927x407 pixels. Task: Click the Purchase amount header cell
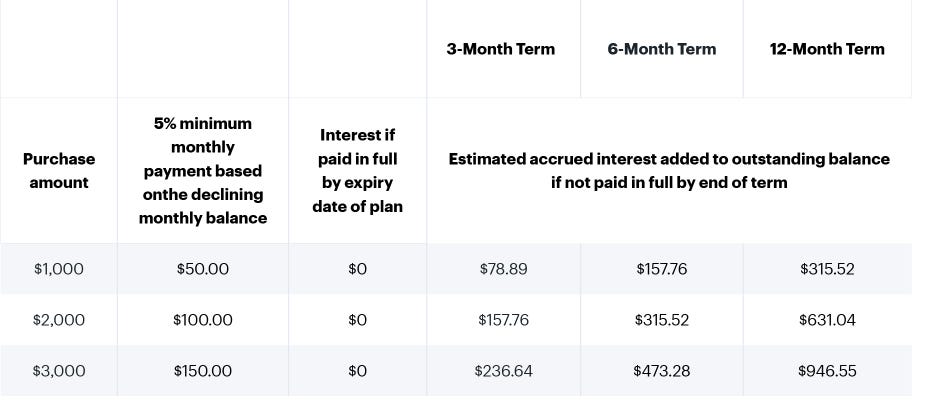[59, 170]
